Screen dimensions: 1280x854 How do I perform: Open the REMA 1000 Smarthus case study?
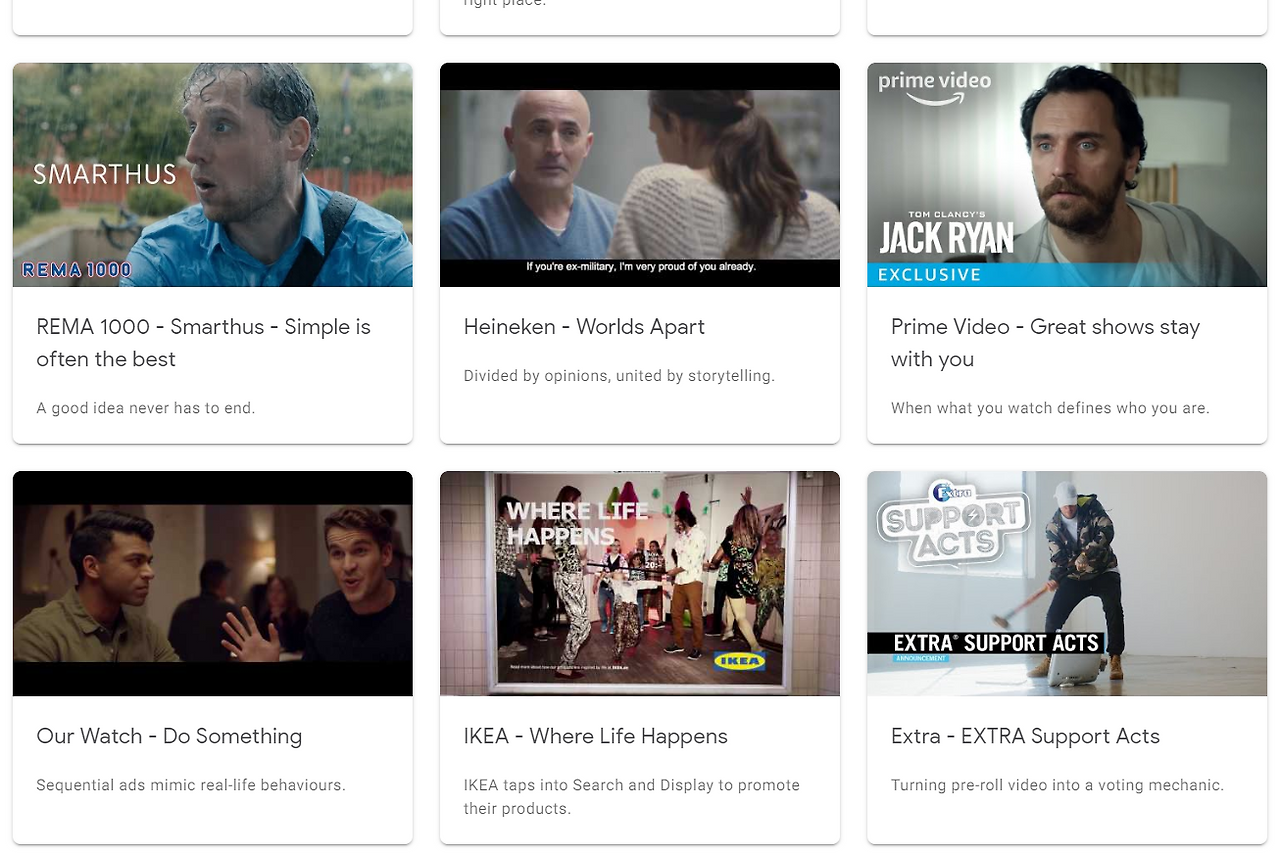tap(204, 343)
